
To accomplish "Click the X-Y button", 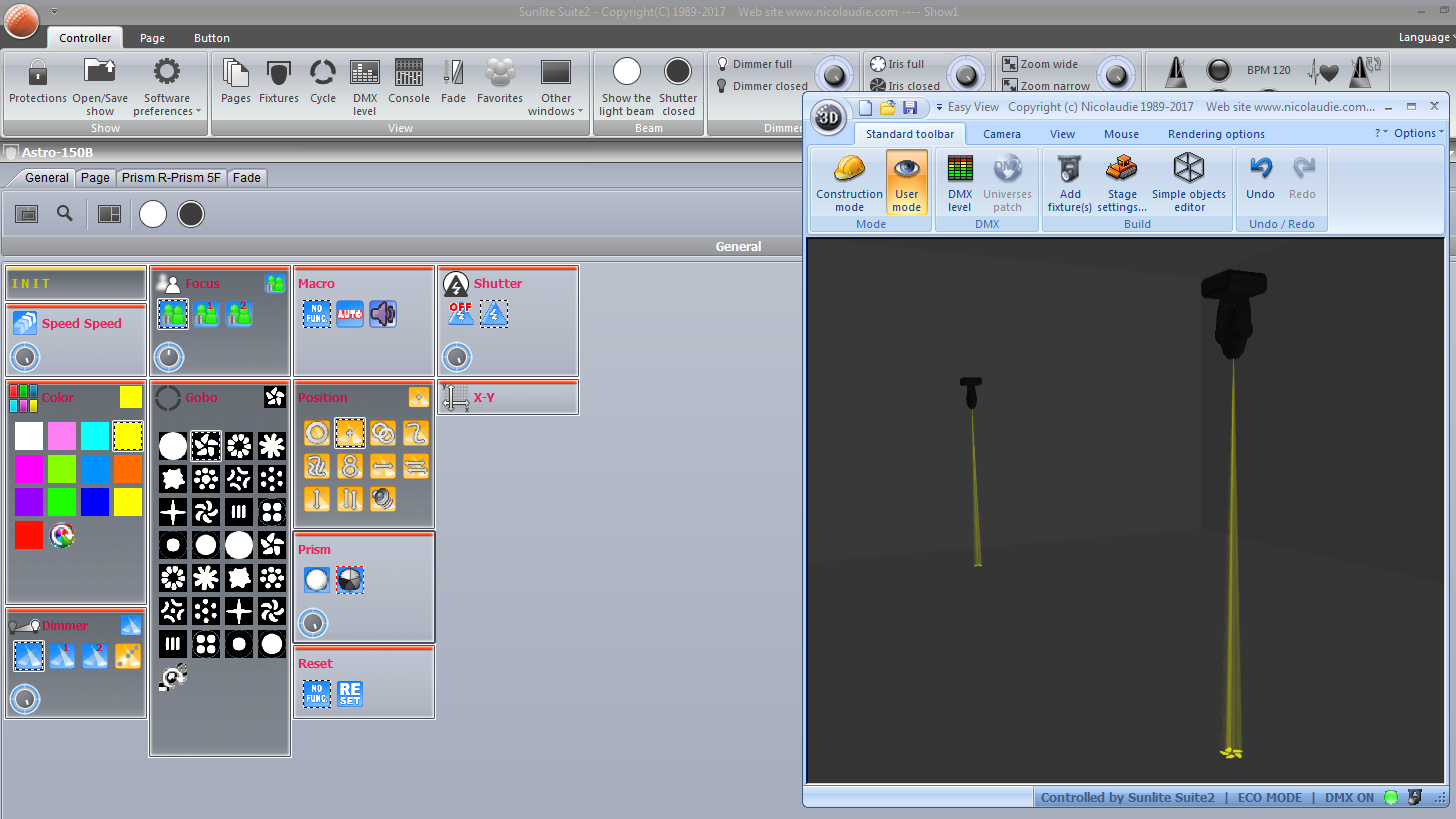I will (508, 398).
